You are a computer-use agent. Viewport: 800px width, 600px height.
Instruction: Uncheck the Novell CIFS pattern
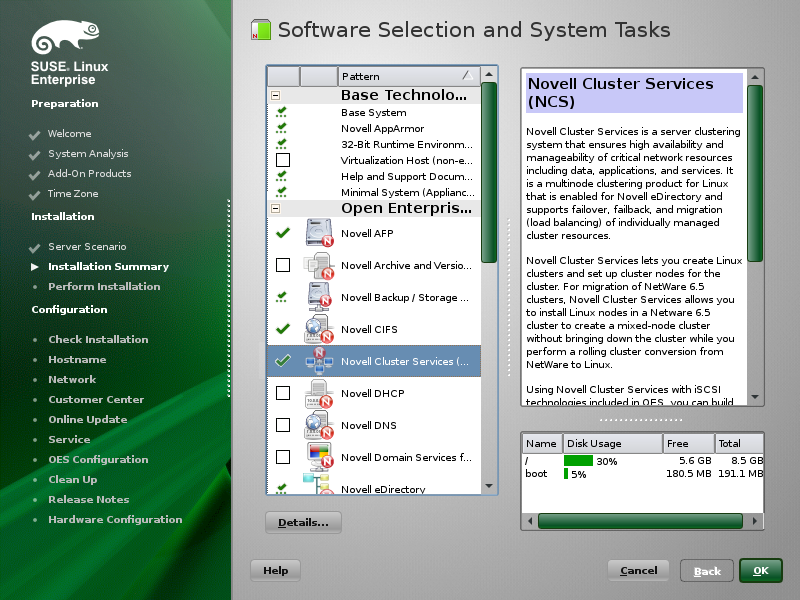(x=283, y=329)
